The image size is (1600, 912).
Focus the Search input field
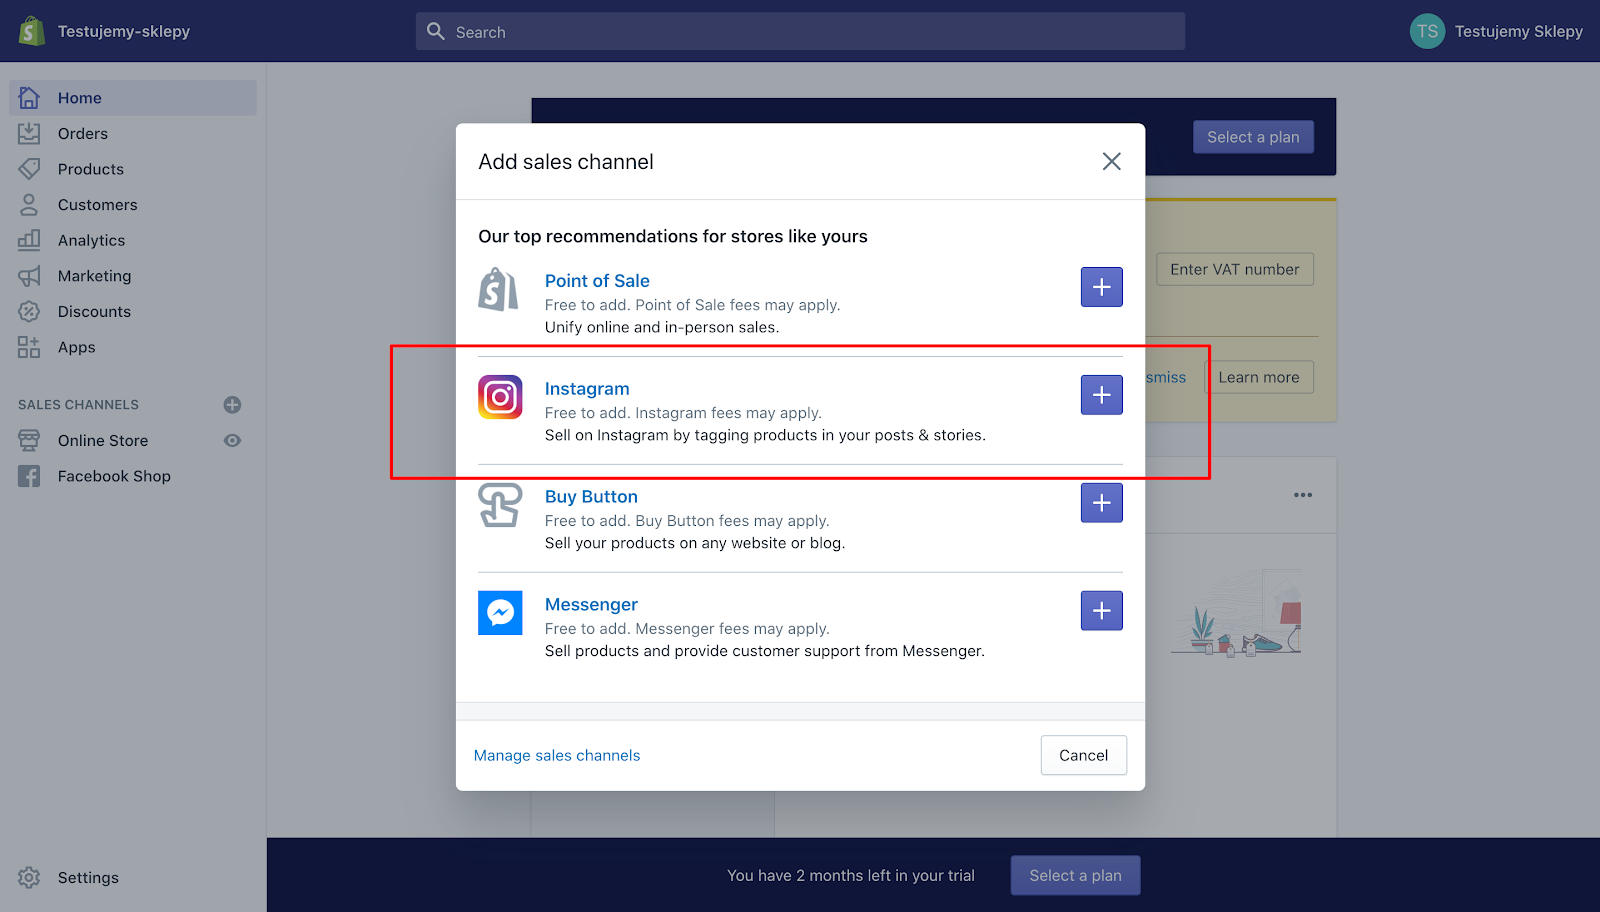pyautogui.click(x=800, y=31)
